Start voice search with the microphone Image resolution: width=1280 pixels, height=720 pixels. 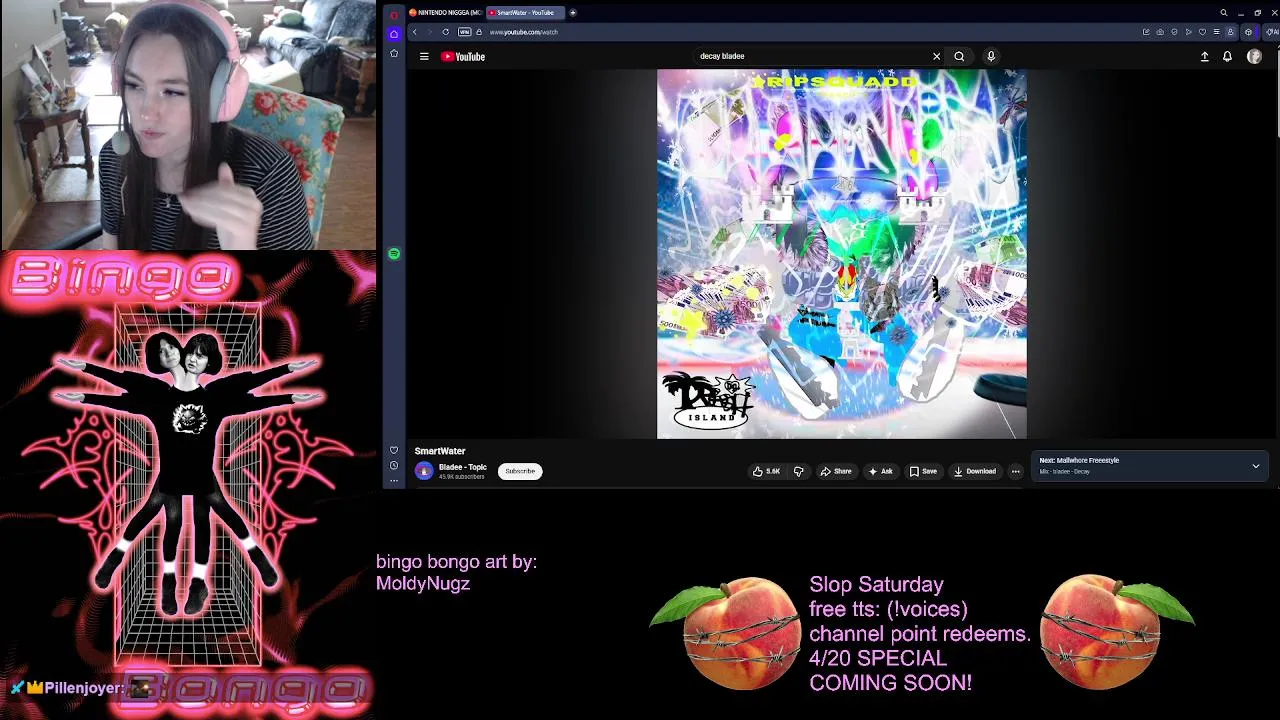tap(991, 56)
